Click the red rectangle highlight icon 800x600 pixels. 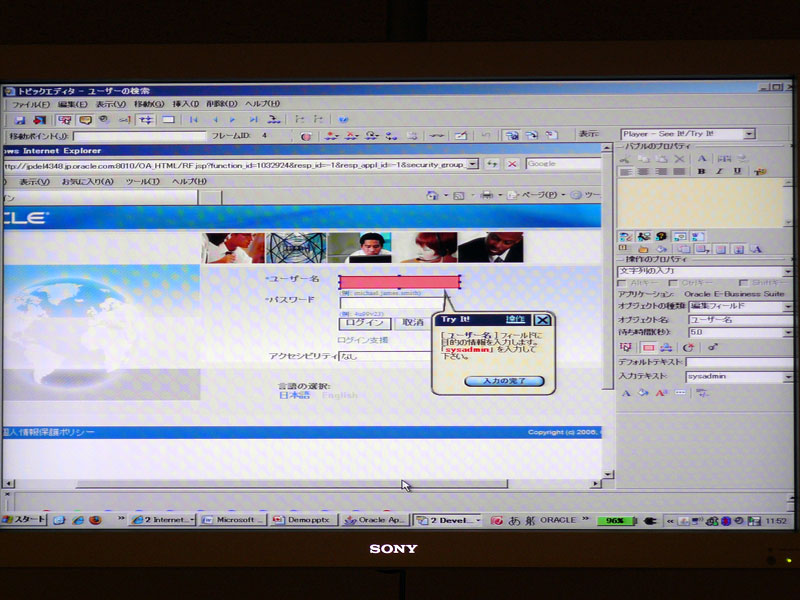648,347
